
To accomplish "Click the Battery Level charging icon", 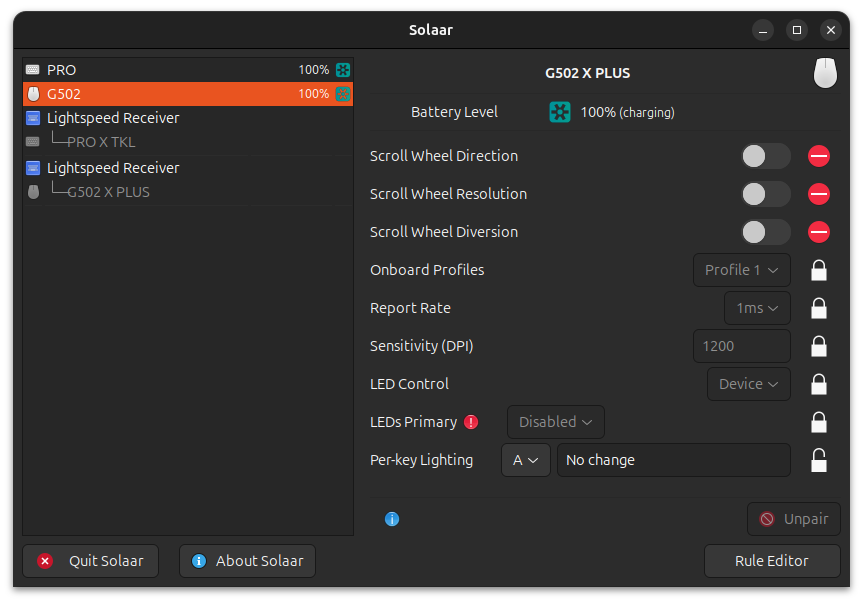I will [x=560, y=112].
